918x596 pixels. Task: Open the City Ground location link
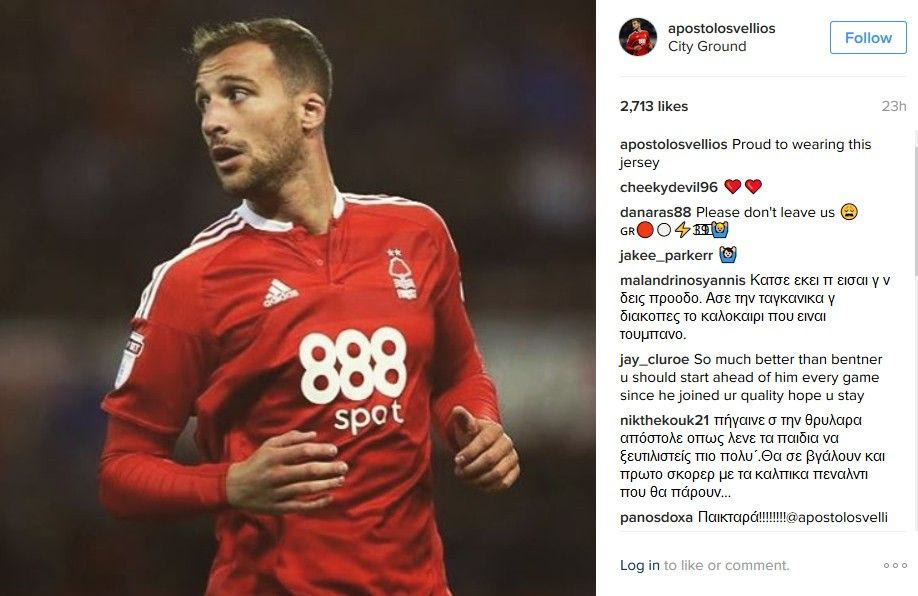pyautogui.click(x=707, y=46)
